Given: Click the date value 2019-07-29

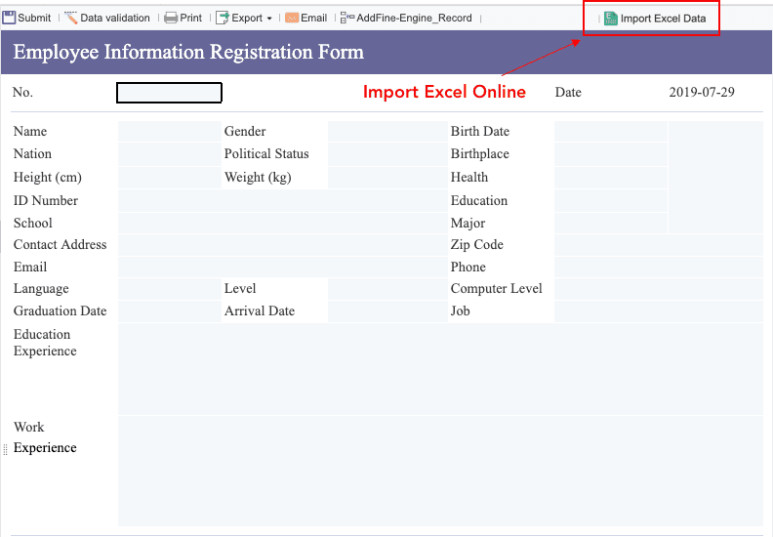Looking at the screenshot, I should click(x=702, y=92).
